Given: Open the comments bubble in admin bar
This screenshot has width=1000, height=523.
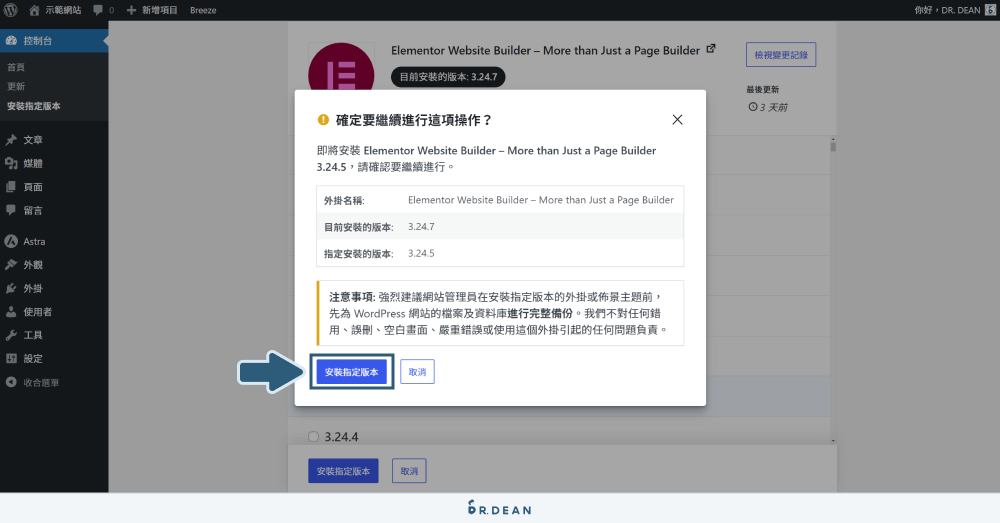Looking at the screenshot, I should [x=103, y=10].
